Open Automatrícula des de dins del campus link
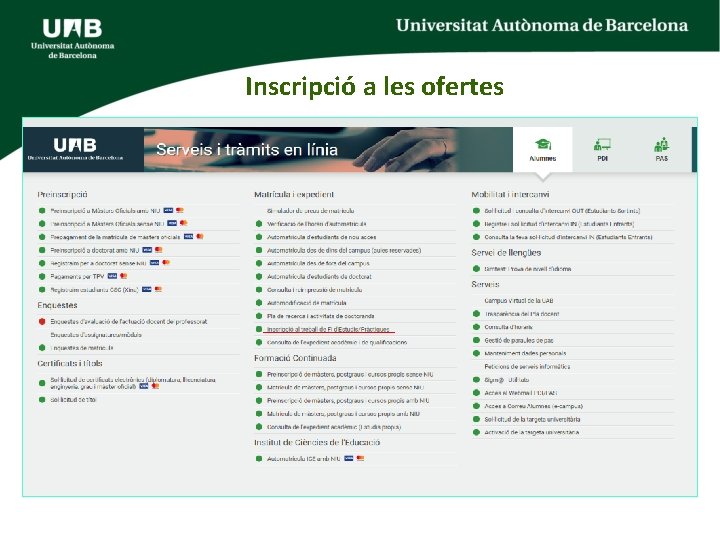This screenshot has height=540, width=720. pos(344,250)
